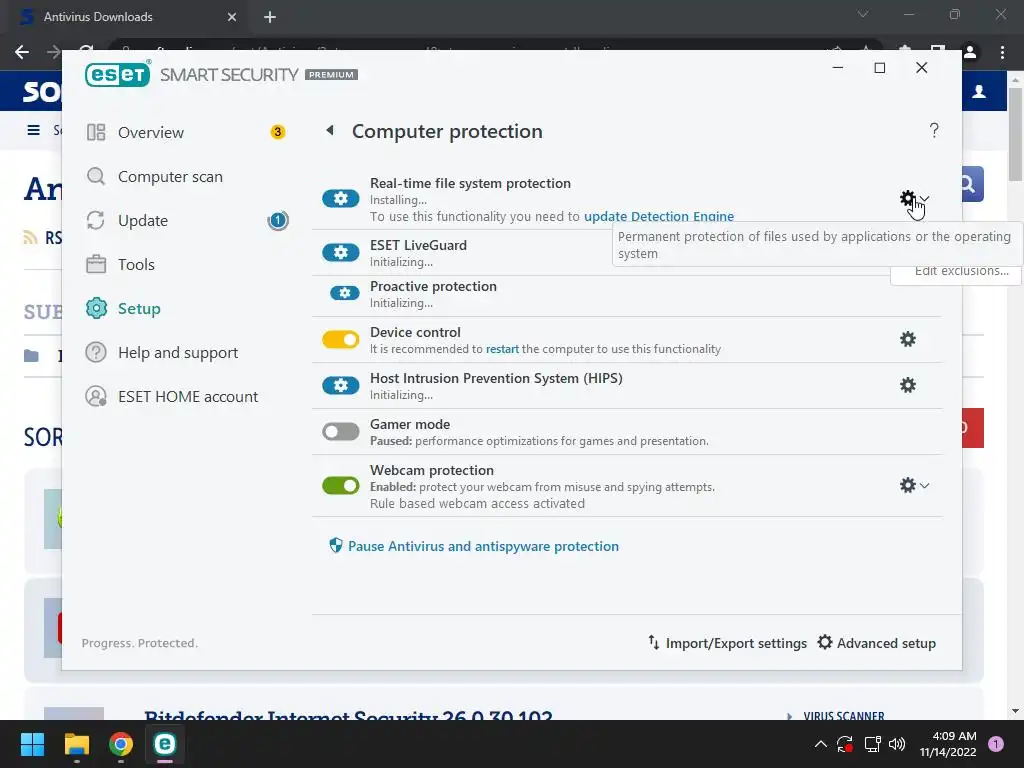Viewport: 1024px width, 768px height.
Task: Click the notification count badge in taskbar
Action: 996,744
